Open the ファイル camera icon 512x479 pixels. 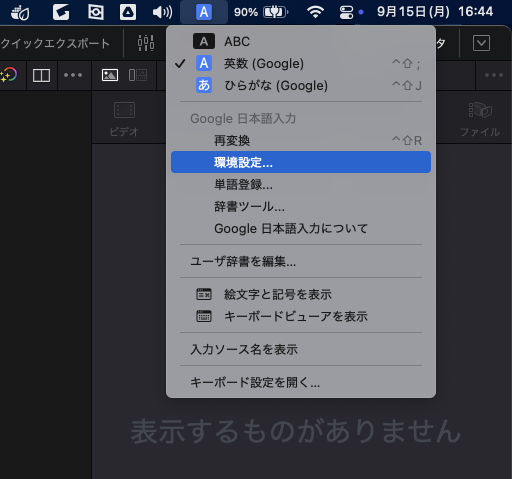point(480,110)
